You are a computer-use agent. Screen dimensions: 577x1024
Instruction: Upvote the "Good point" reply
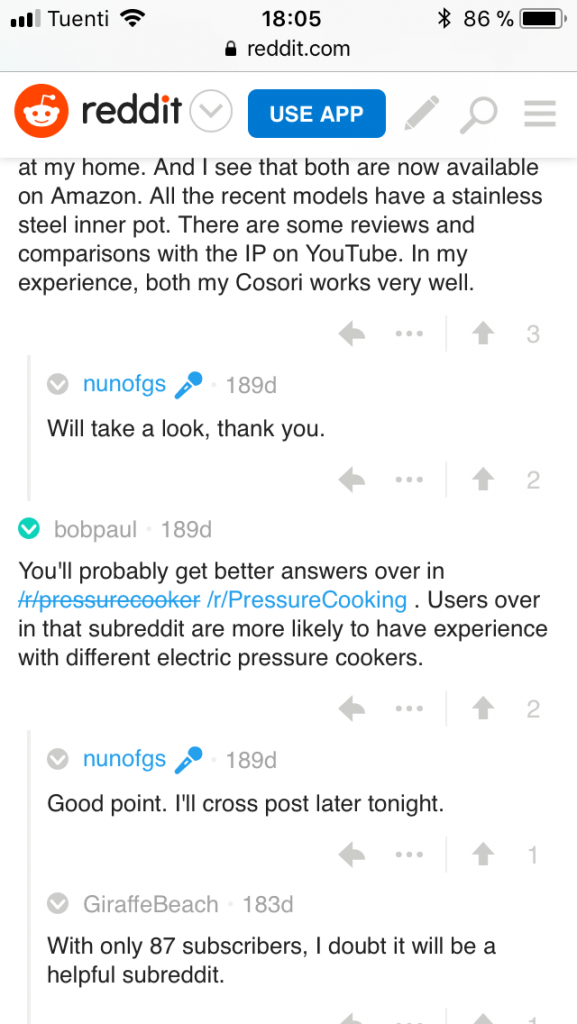click(x=483, y=854)
